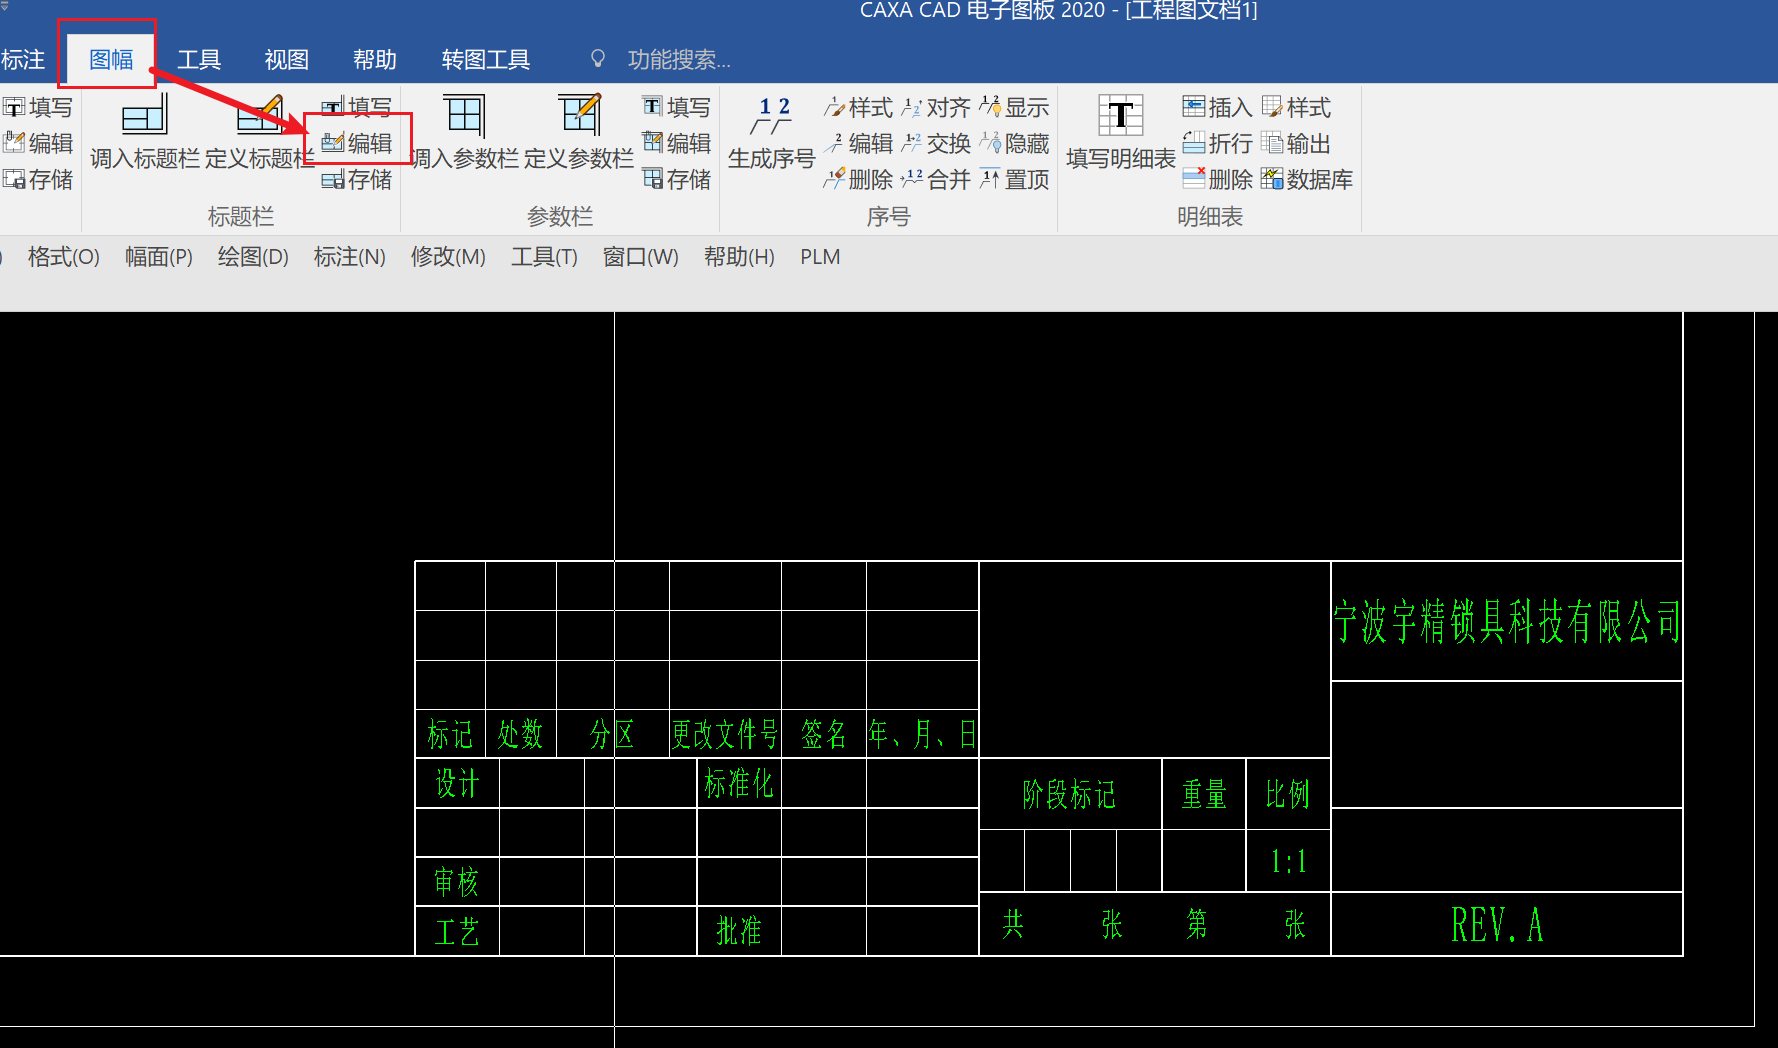Open the 格式(O) menu
Screen dimensions: 1778x1048
(x=64, y=257)
